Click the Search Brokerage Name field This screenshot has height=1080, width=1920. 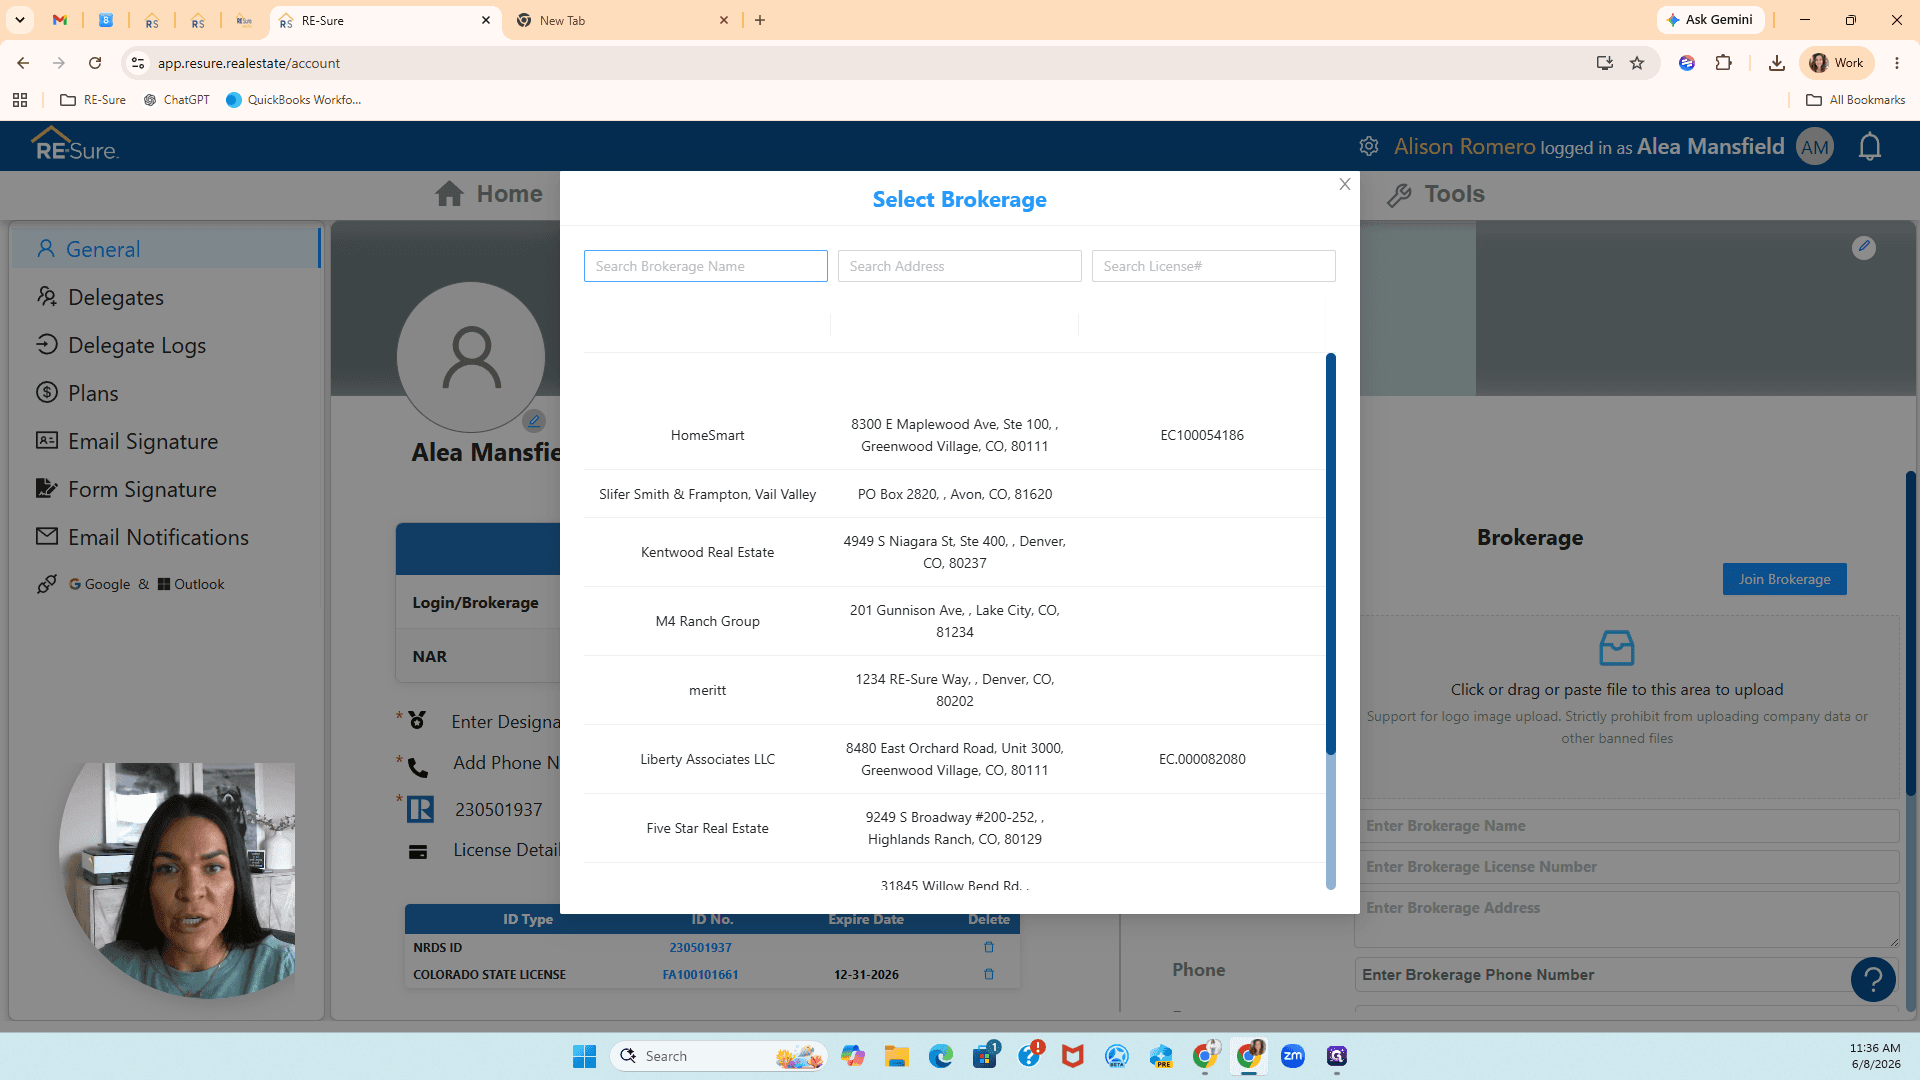tap(706, 266)
